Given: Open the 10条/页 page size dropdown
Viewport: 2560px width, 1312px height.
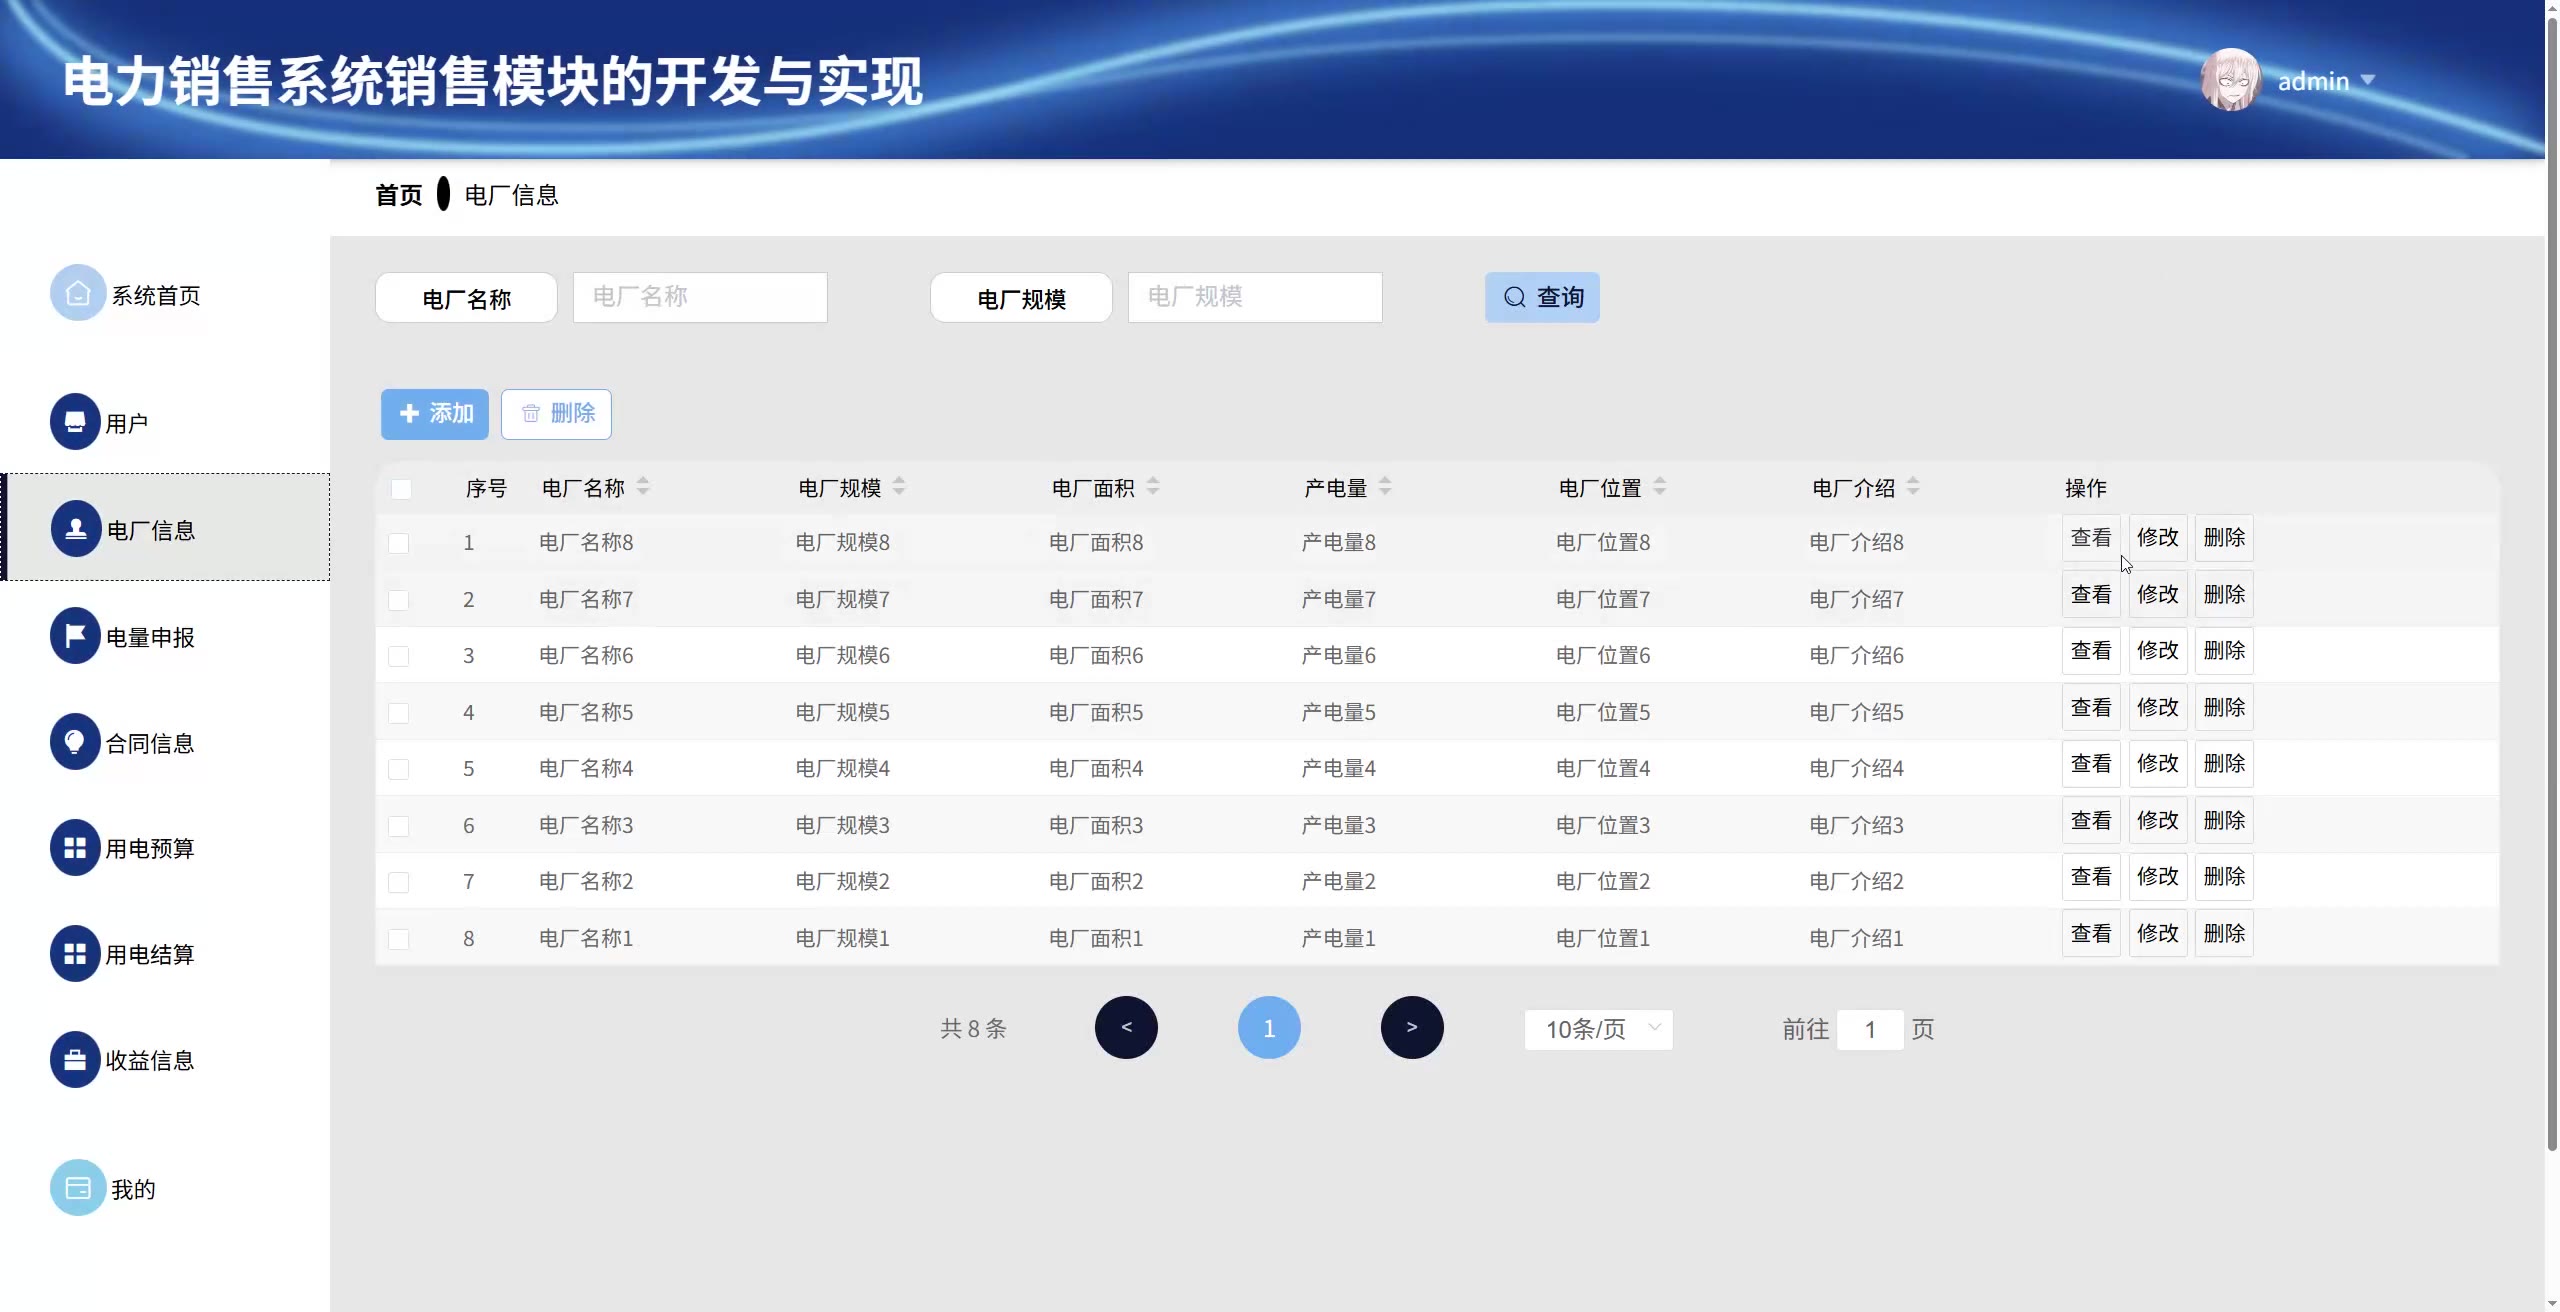Looking at the screenshot, I should coord(1598,1029).
